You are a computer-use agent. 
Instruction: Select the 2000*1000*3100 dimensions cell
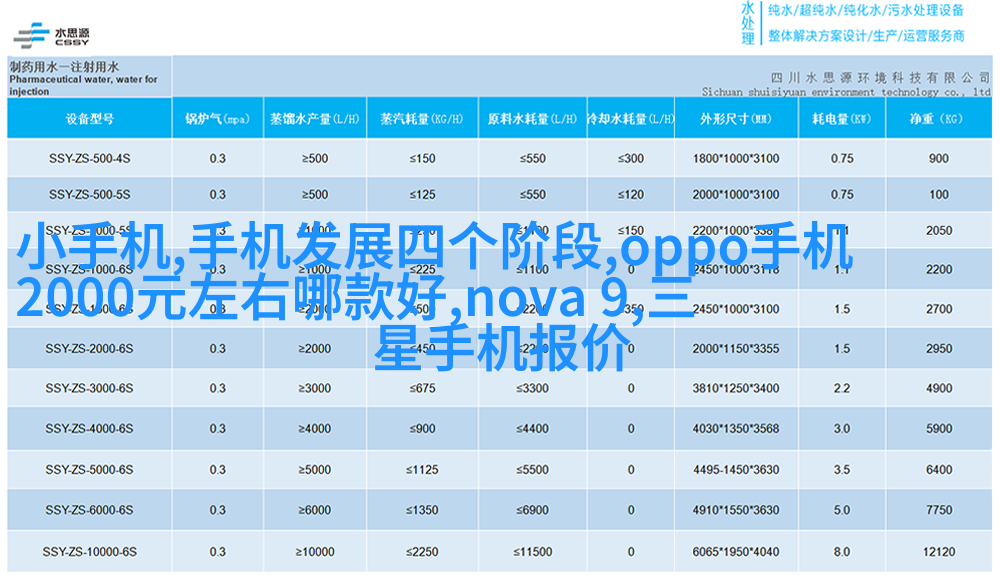pos(736,195)
